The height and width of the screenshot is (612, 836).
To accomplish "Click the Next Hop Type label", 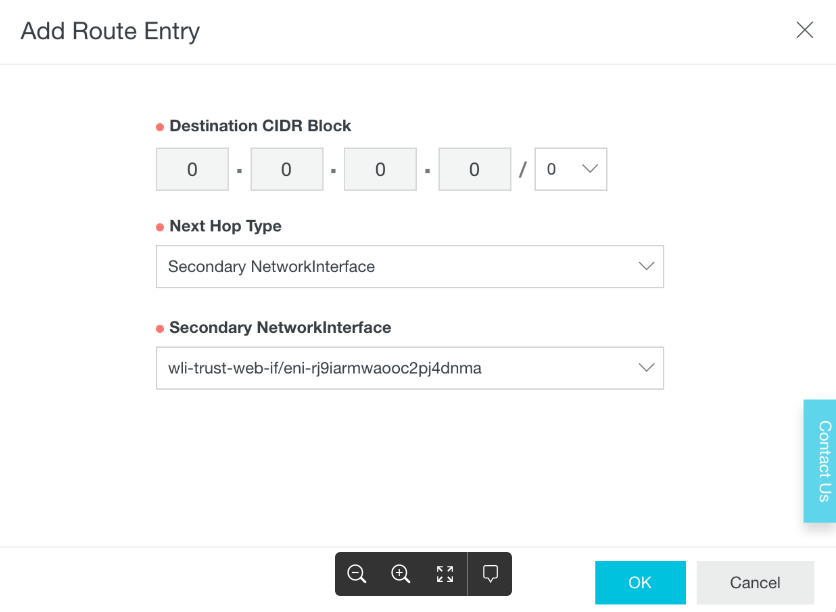I will tap(225, 226).
